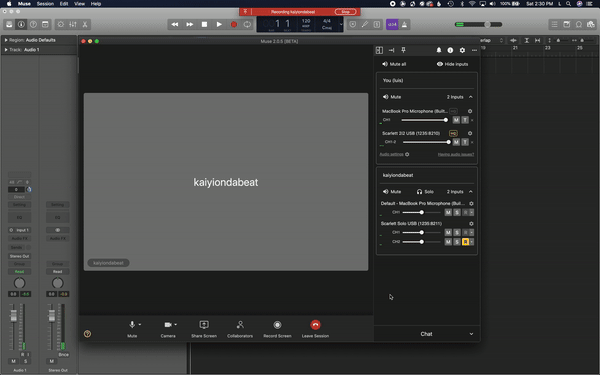Toggle Cycle mode in Logic transport
The image size is (600, 375).
[x=247, y=24]
